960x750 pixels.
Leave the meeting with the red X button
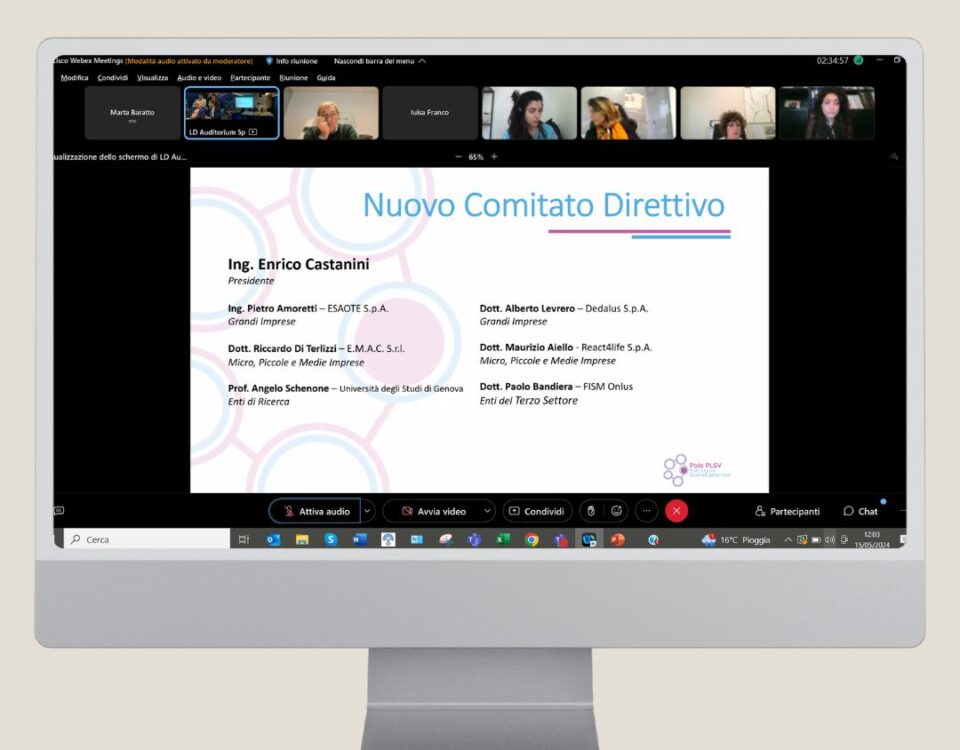click(x=677, y=511)
